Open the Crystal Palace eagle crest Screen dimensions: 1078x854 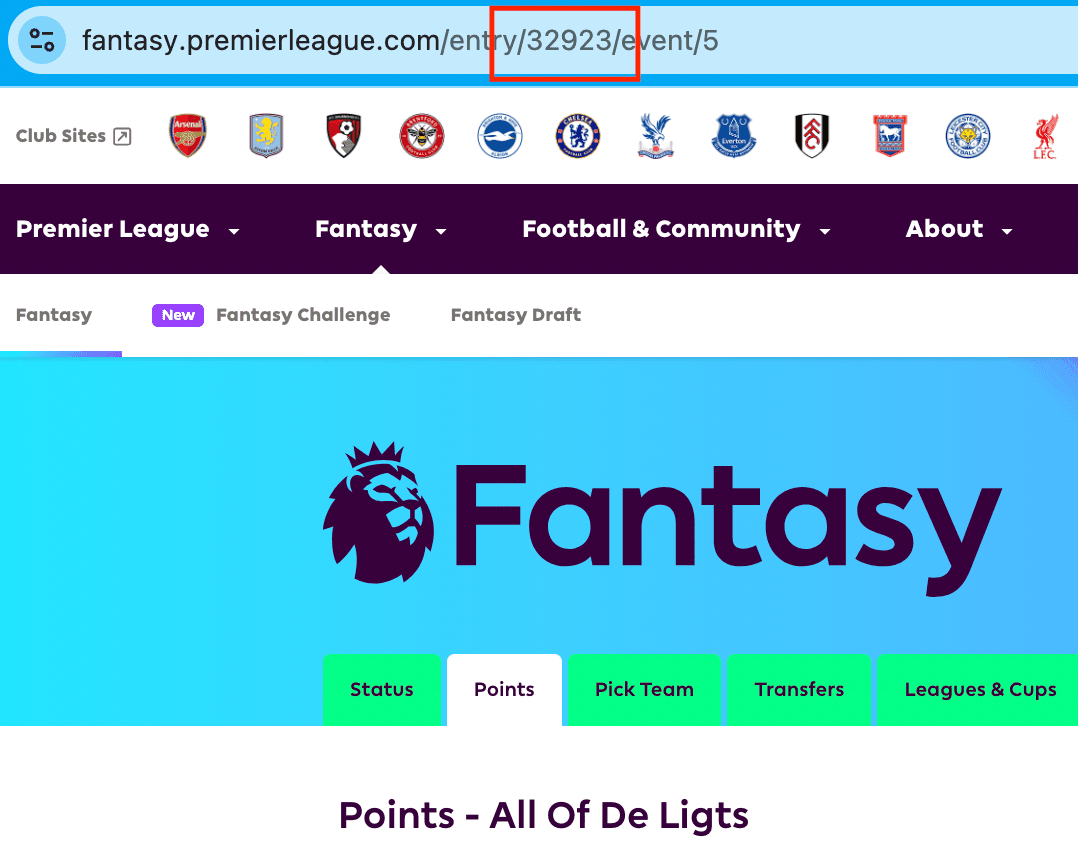[656, 135]
